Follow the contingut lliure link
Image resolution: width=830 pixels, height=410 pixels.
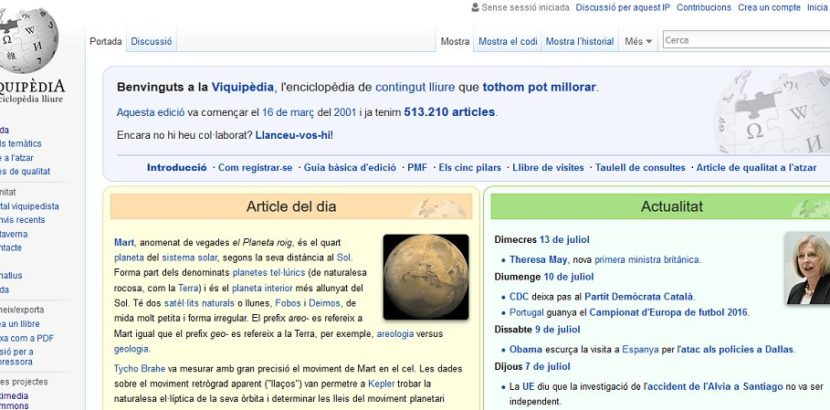click(x=415, y=87)
